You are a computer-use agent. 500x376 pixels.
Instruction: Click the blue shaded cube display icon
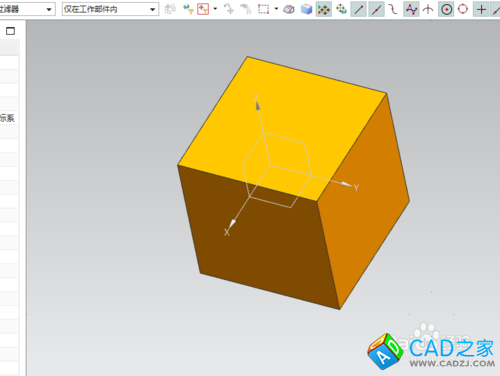click(x=306, y=9)
